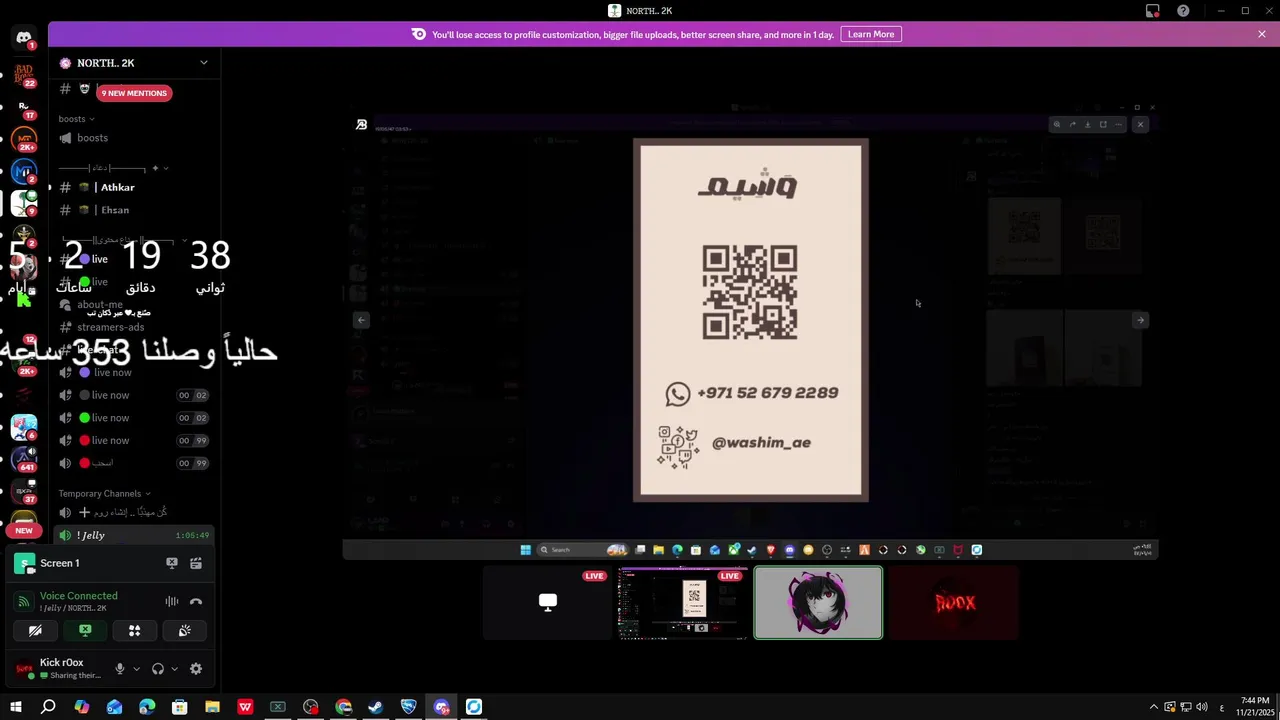Open the Bad Boys server with 22 badge

coord(24,74)
